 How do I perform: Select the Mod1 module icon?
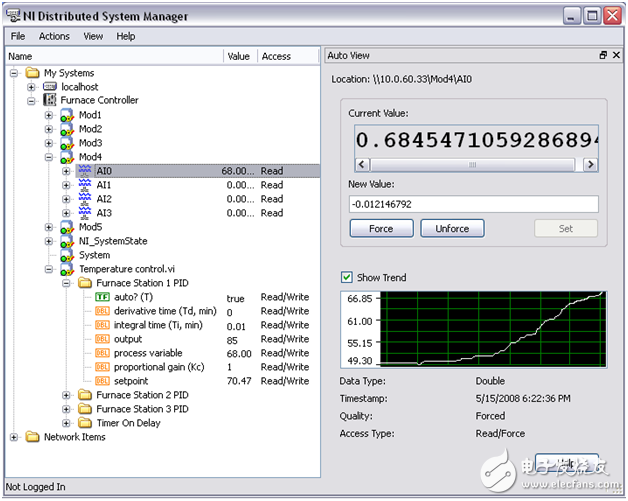68,115
